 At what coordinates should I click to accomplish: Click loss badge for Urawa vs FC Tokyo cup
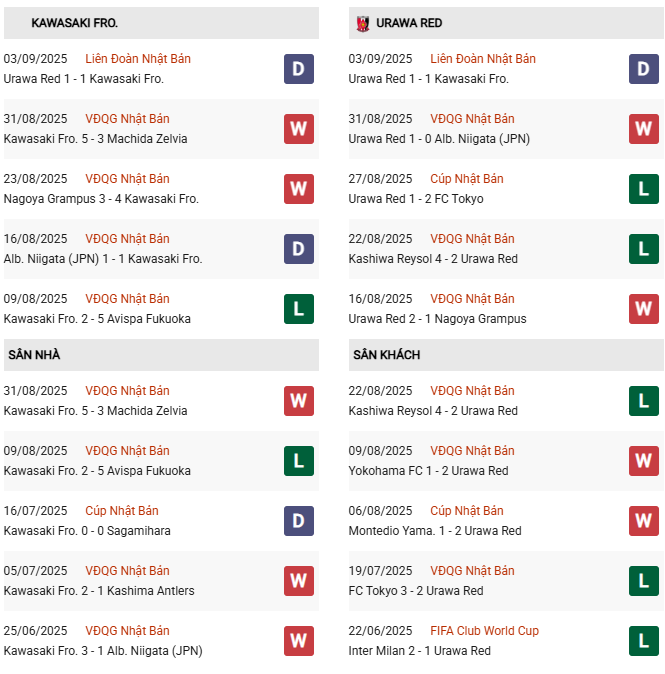(x=643, y=189)
